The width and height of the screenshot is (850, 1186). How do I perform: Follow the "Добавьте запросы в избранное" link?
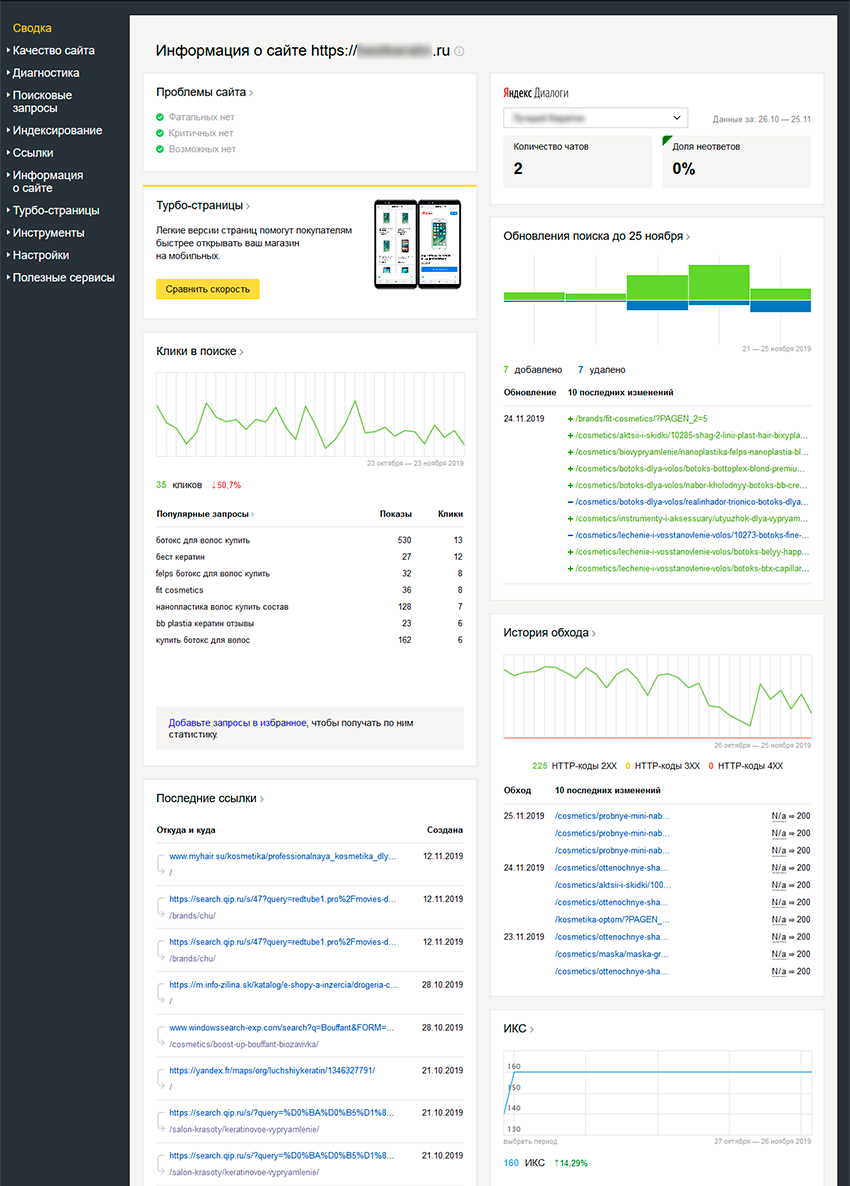pos(237,722)
